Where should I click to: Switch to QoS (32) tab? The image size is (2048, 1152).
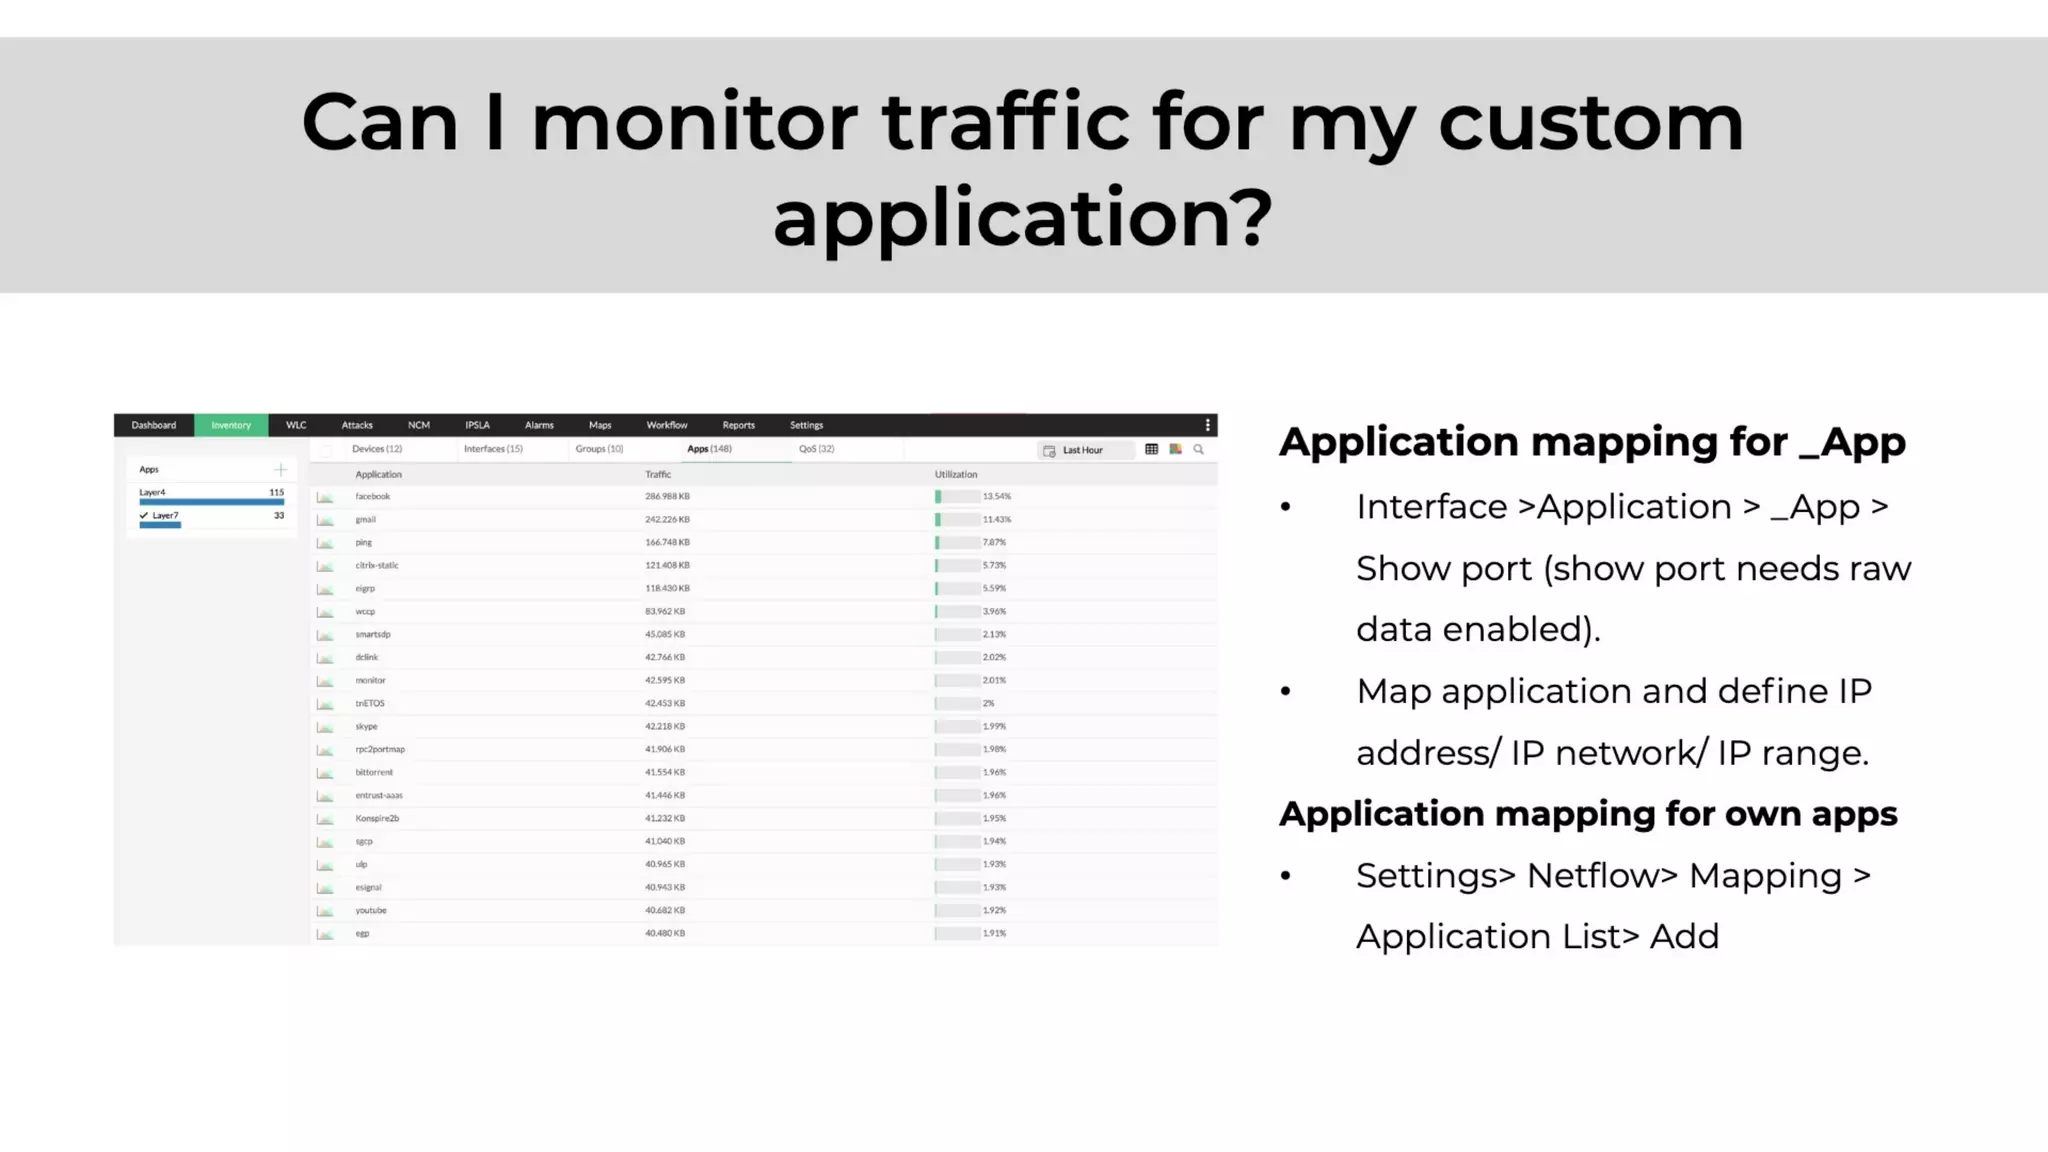(x=816, y=449)
